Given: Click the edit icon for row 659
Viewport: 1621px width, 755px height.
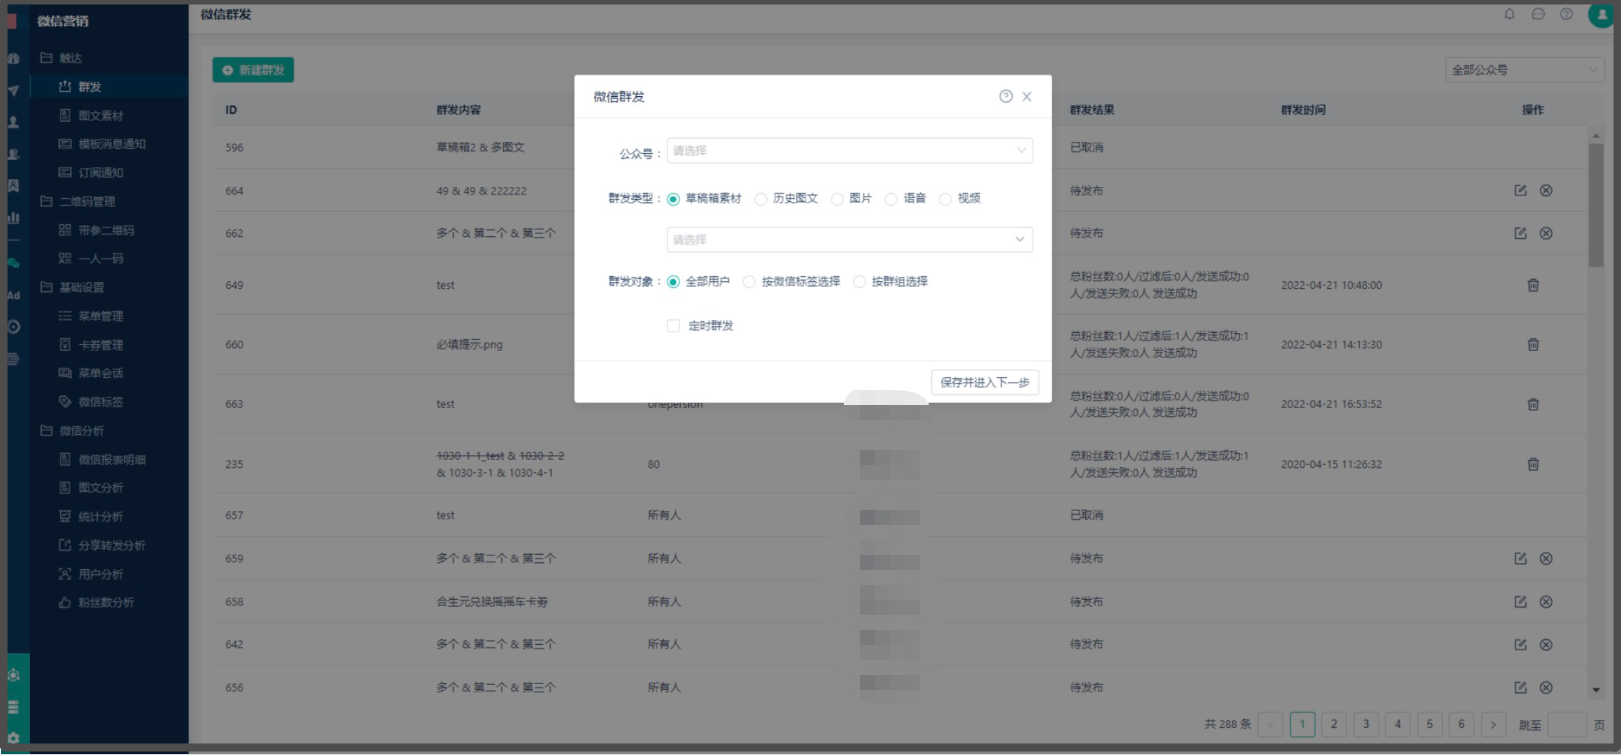Looking at the screenshot, I should tap(1520, 558).
